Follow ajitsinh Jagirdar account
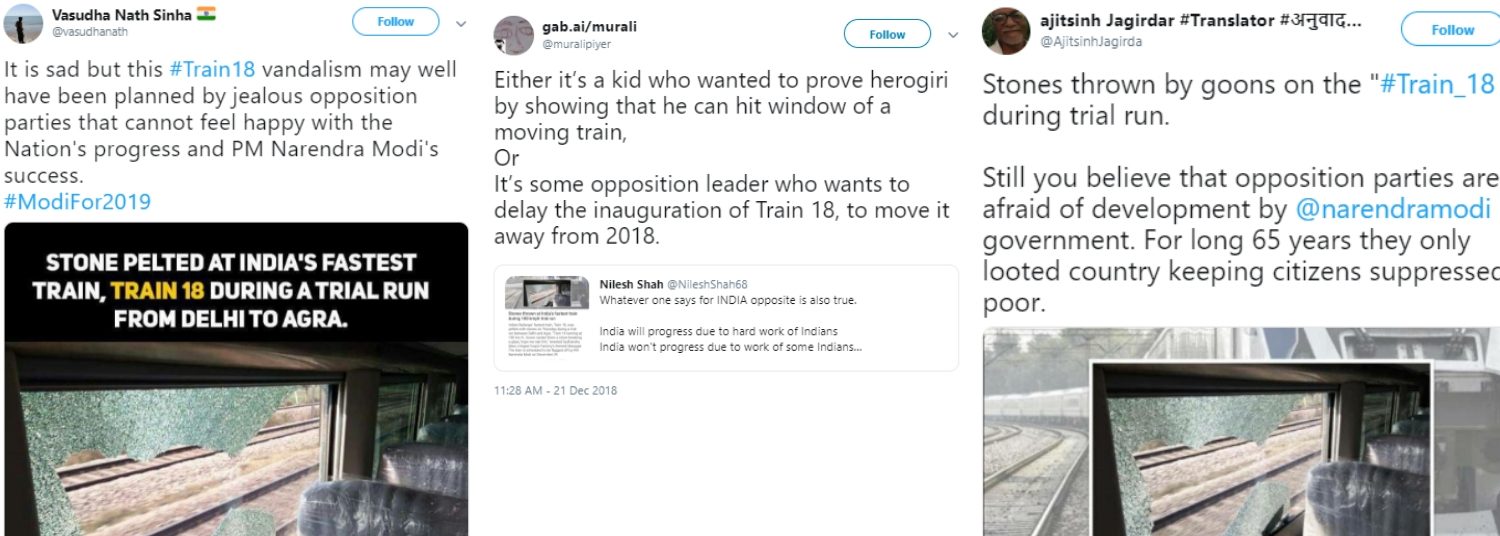1500x536 pixels. [x=1451, y=30]
